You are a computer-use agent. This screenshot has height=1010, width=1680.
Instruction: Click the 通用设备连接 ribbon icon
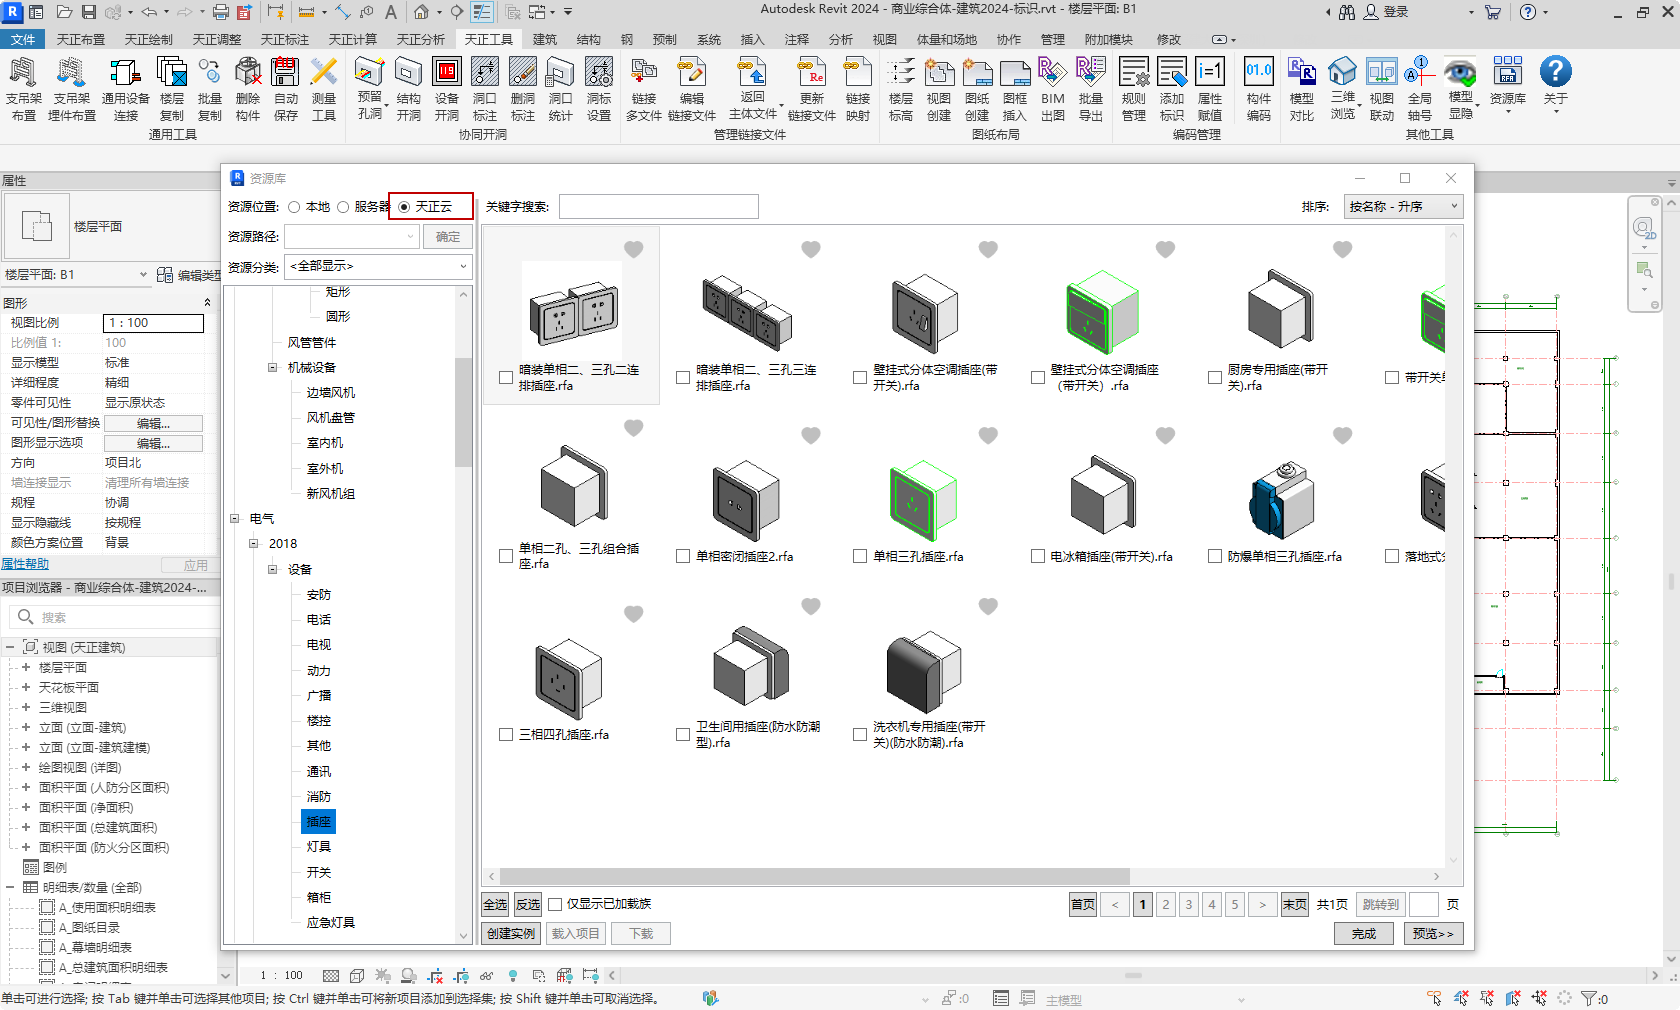click(125, 89)
